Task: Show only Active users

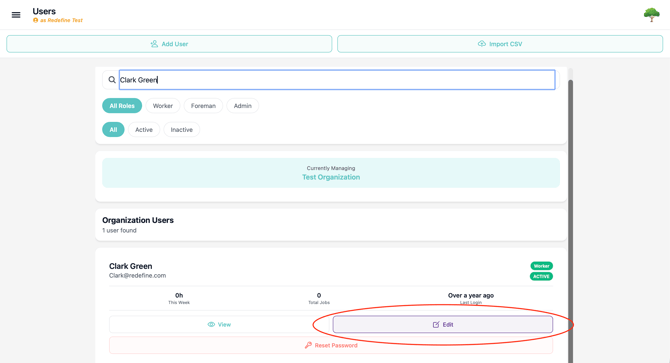Action: coord(144,130)
